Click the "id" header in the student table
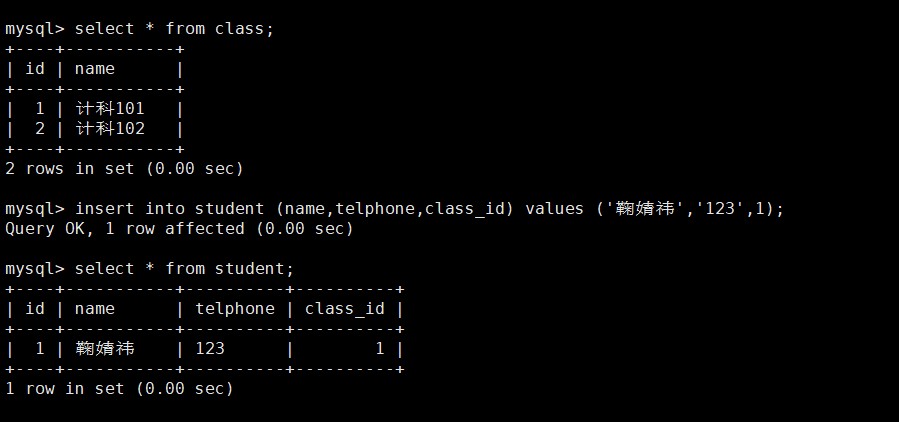The image size is (899, 422). point(35,309)
